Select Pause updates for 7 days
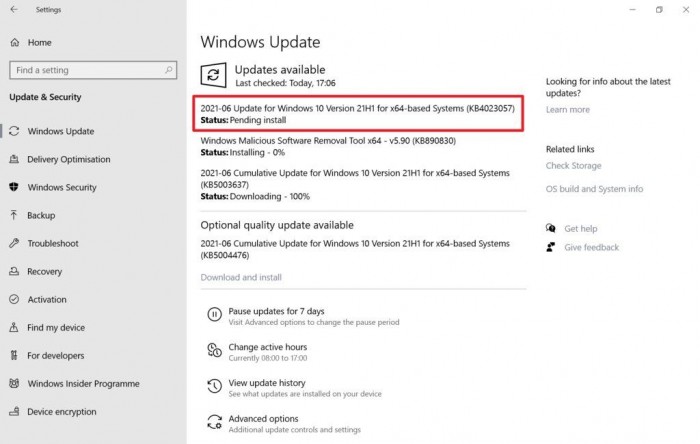 276,311
